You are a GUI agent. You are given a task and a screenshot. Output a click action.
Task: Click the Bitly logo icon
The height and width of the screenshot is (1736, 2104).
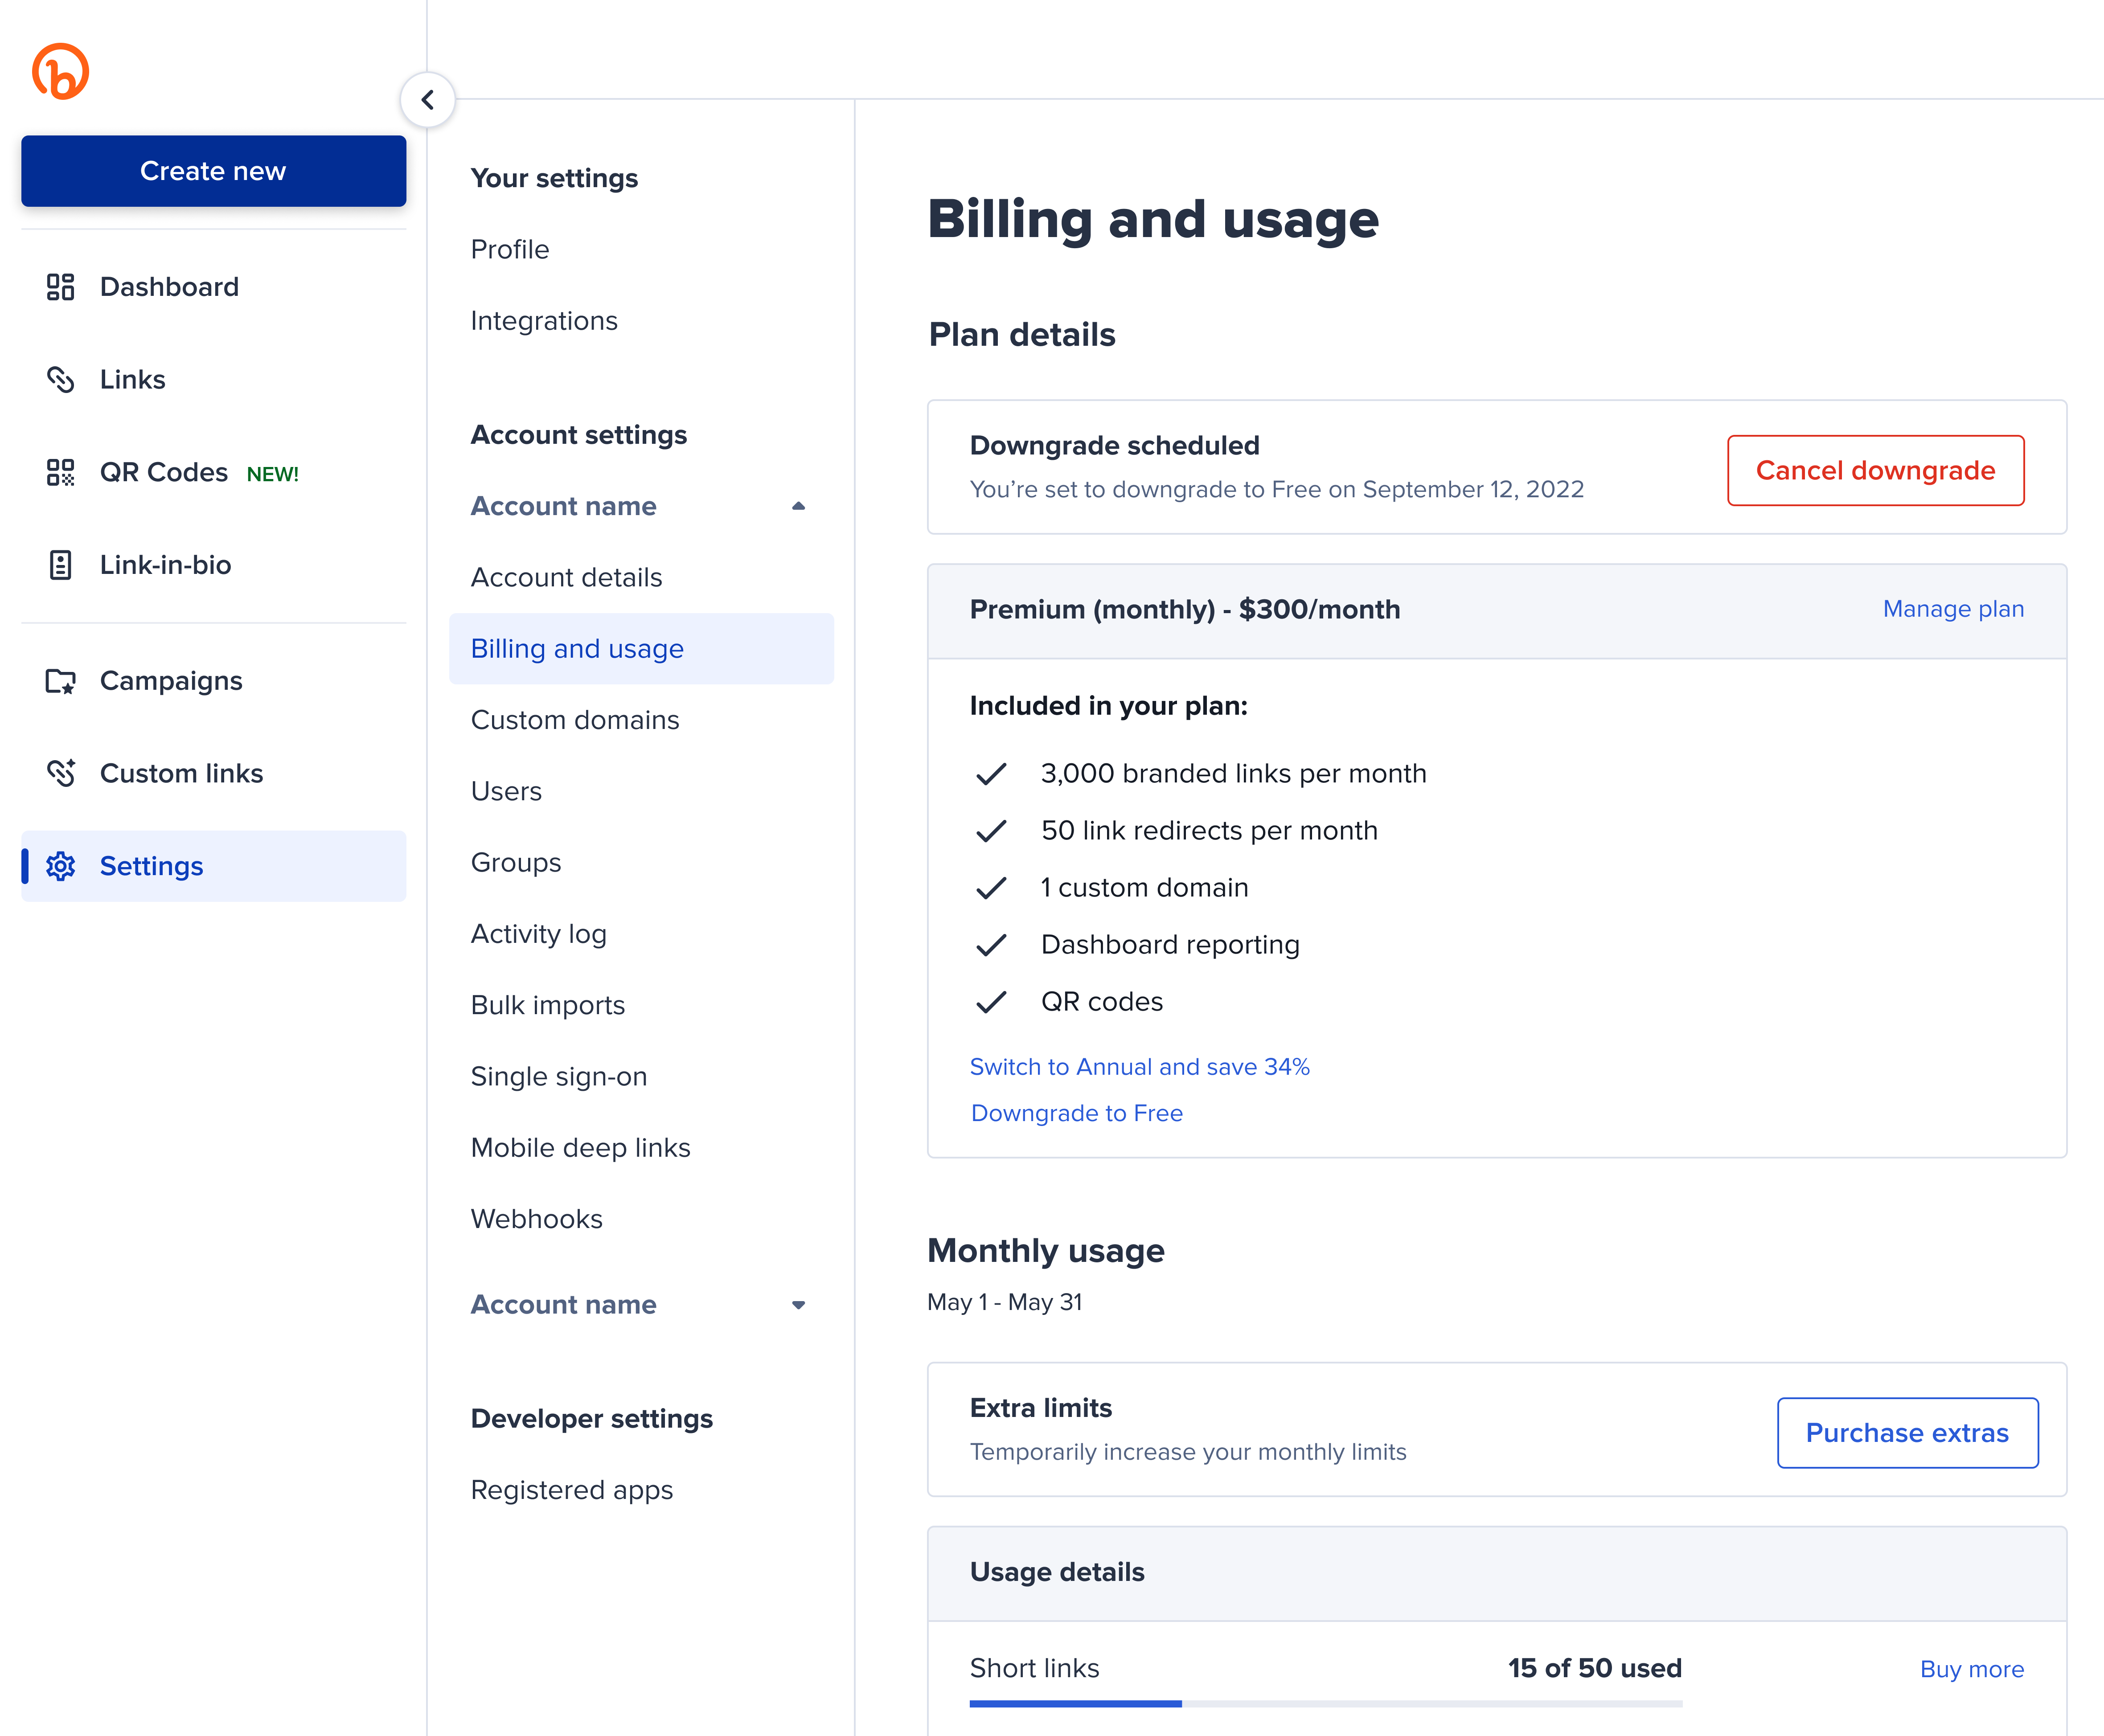pyautogui.click(x=61, y=71)
